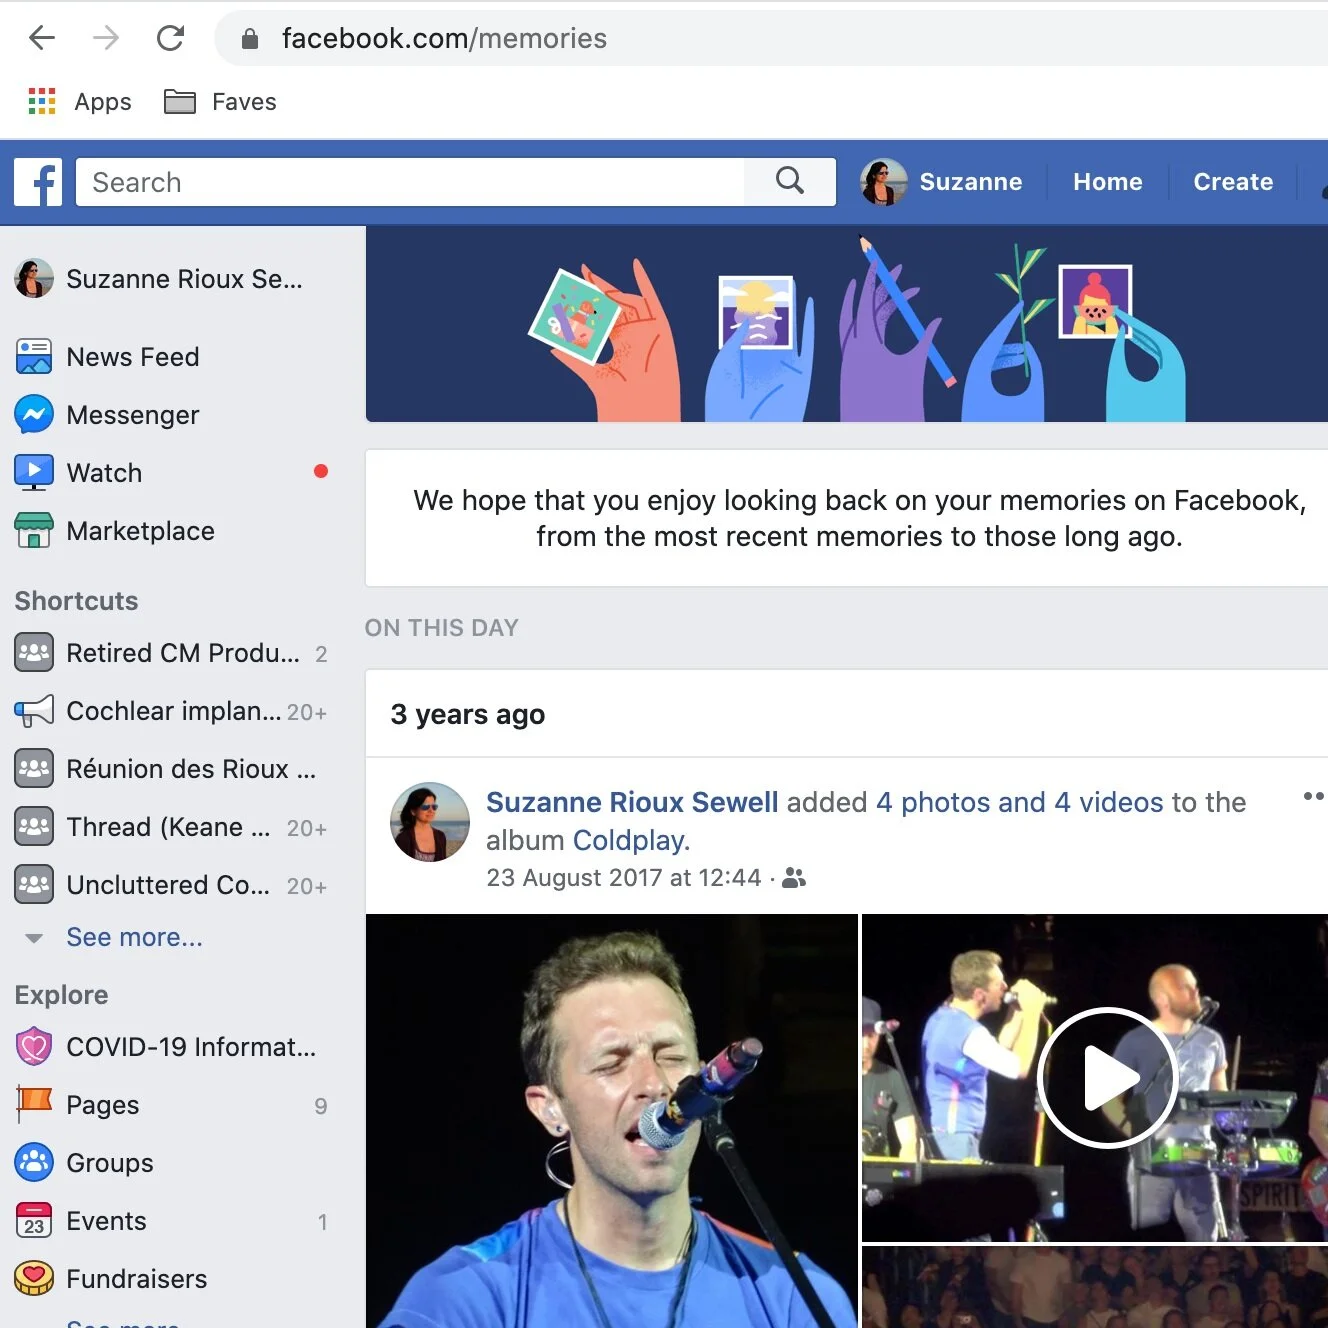Click the News Feed label
Viewport: 1328px width, 1328px height.
coord(133,357)
